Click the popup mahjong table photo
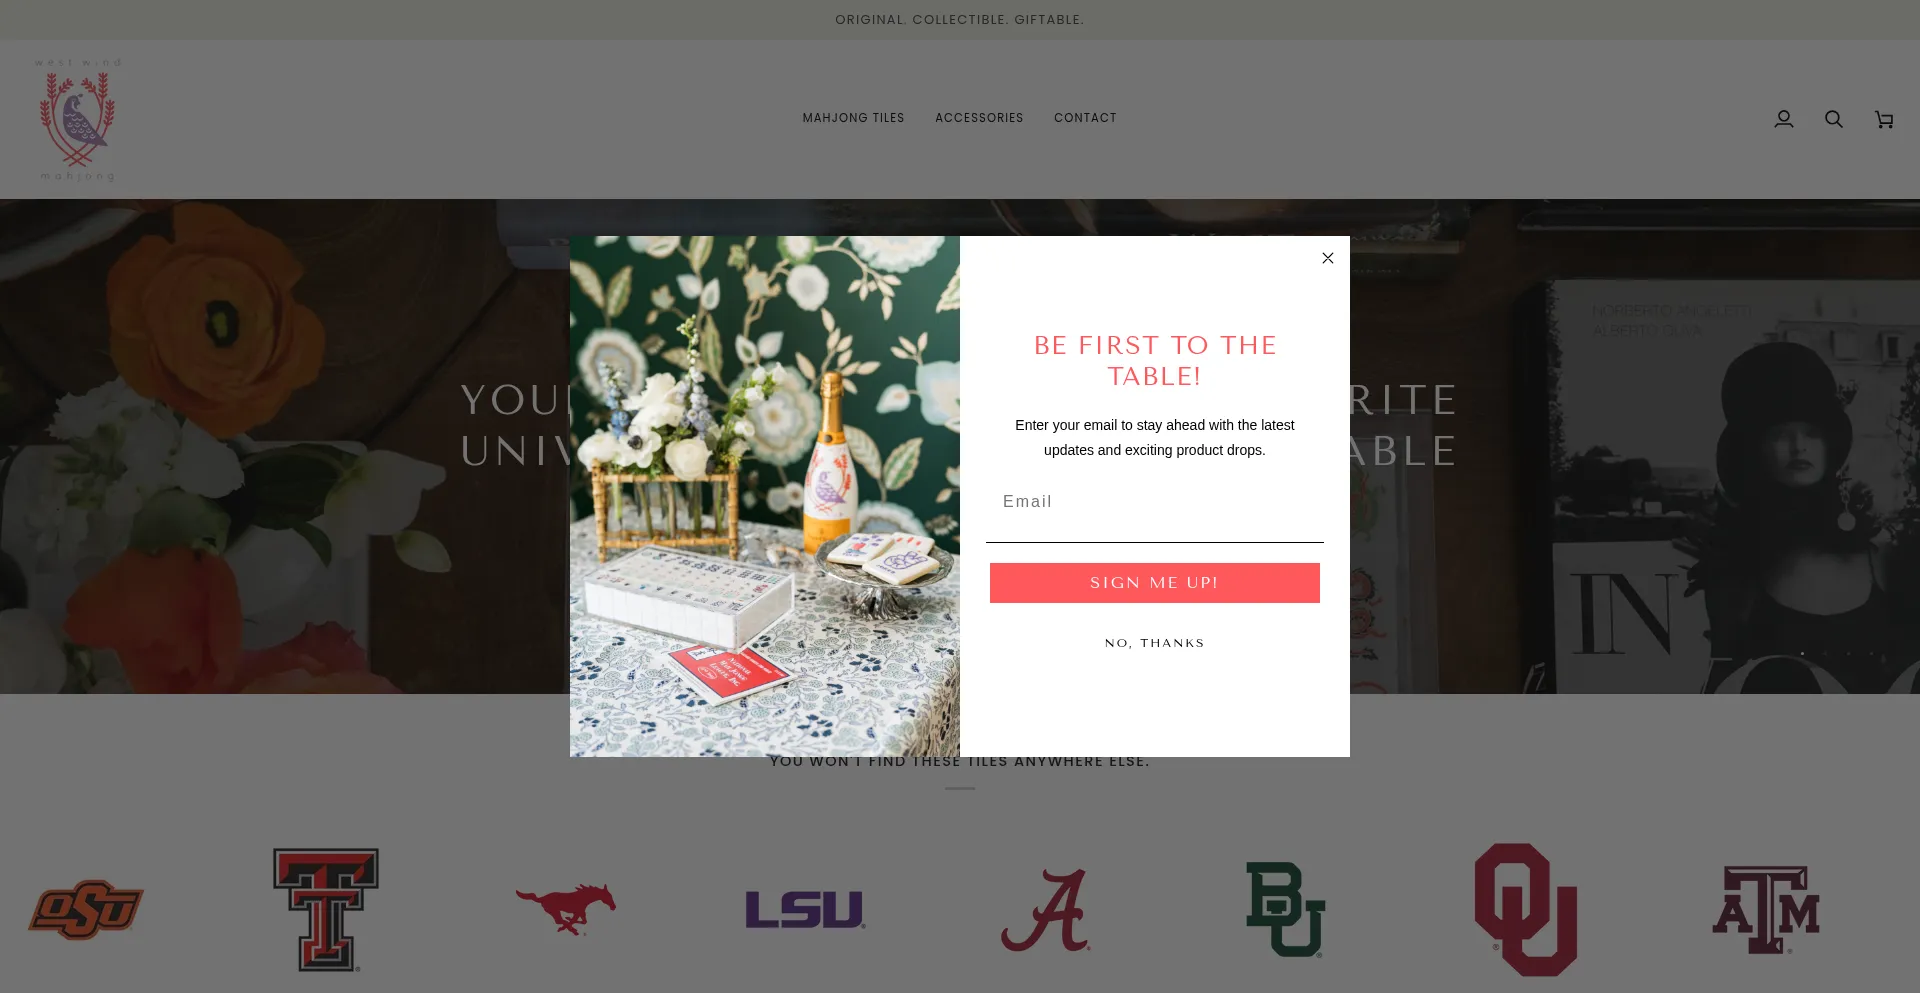Screen dimensions: 1920x993 tap(765, 496)
